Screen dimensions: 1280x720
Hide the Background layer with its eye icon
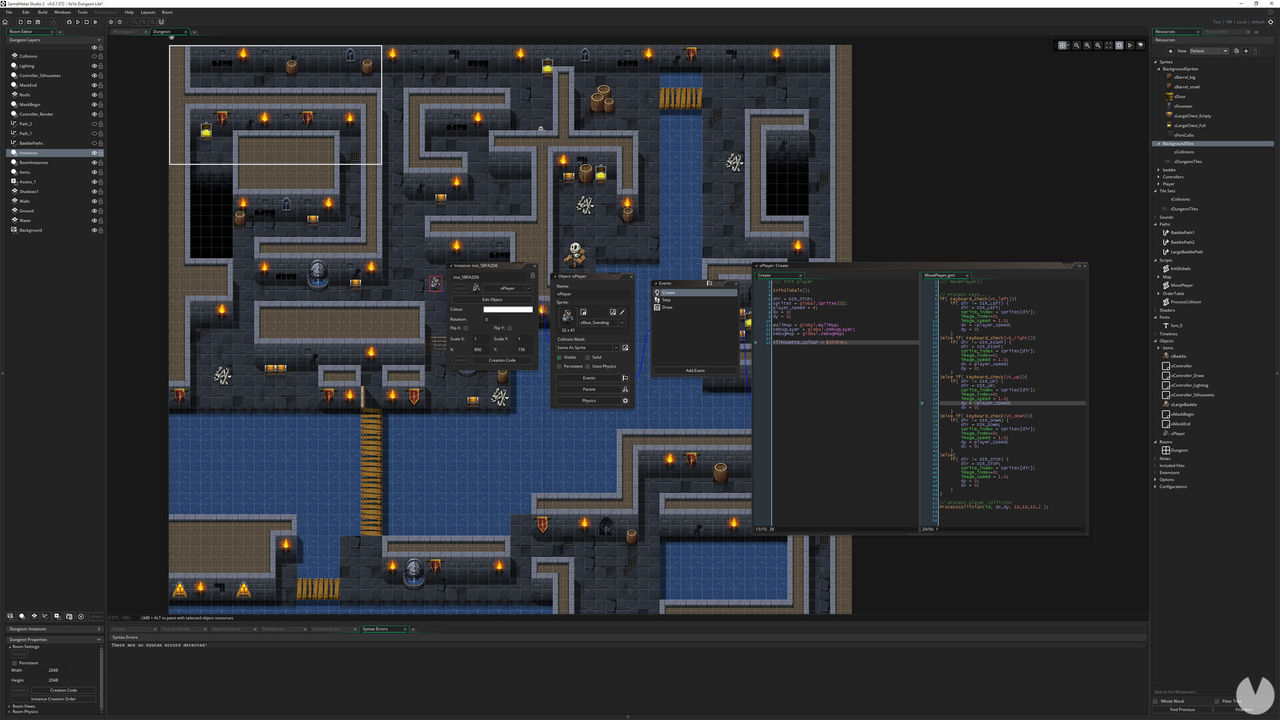95,230
